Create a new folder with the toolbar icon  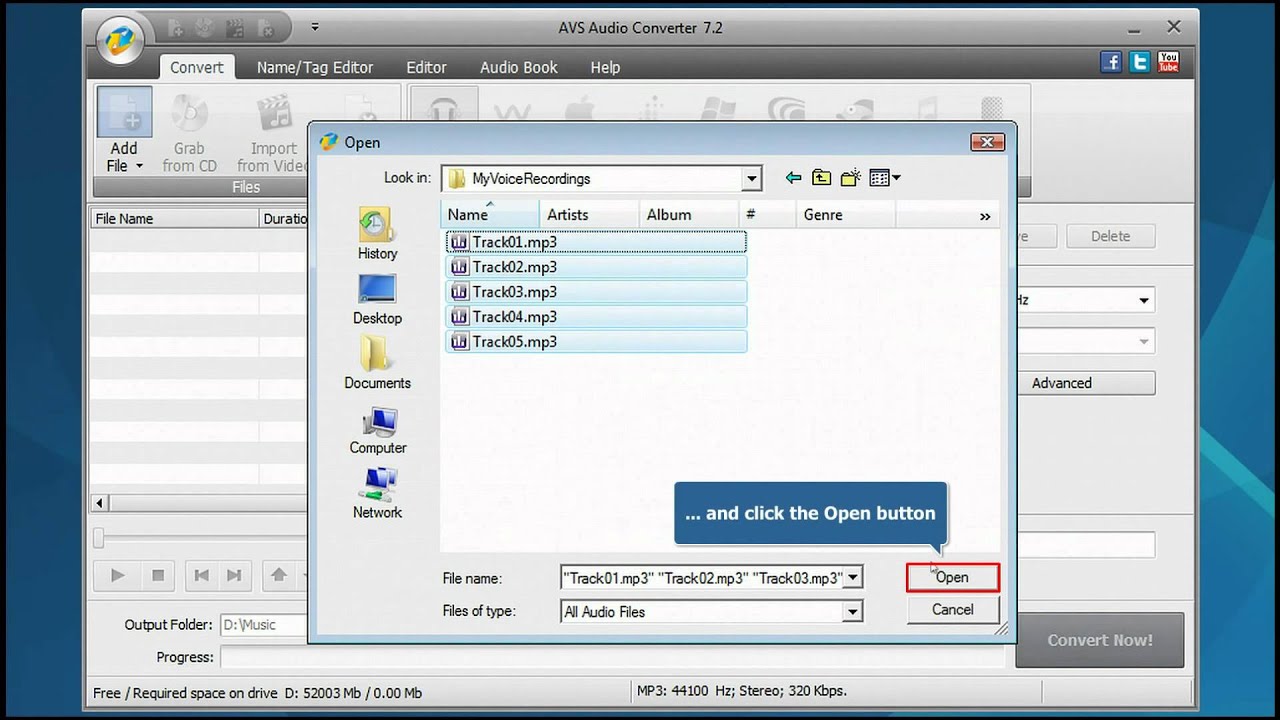coord(850,178)
